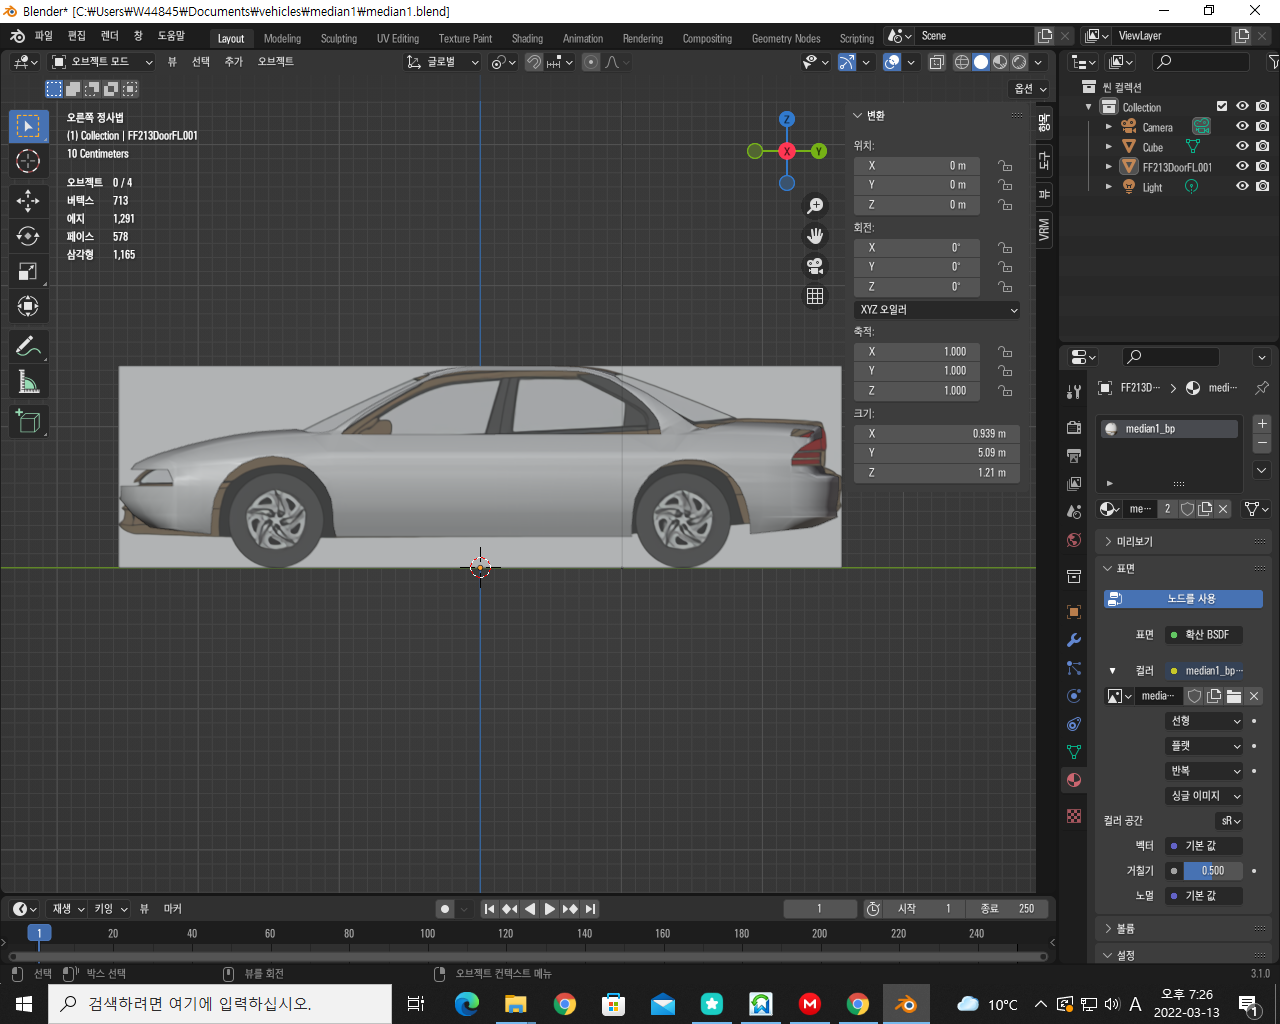Activate the Annotate pencil tool
1280x1024 pixels.
(x=28, y=347)
